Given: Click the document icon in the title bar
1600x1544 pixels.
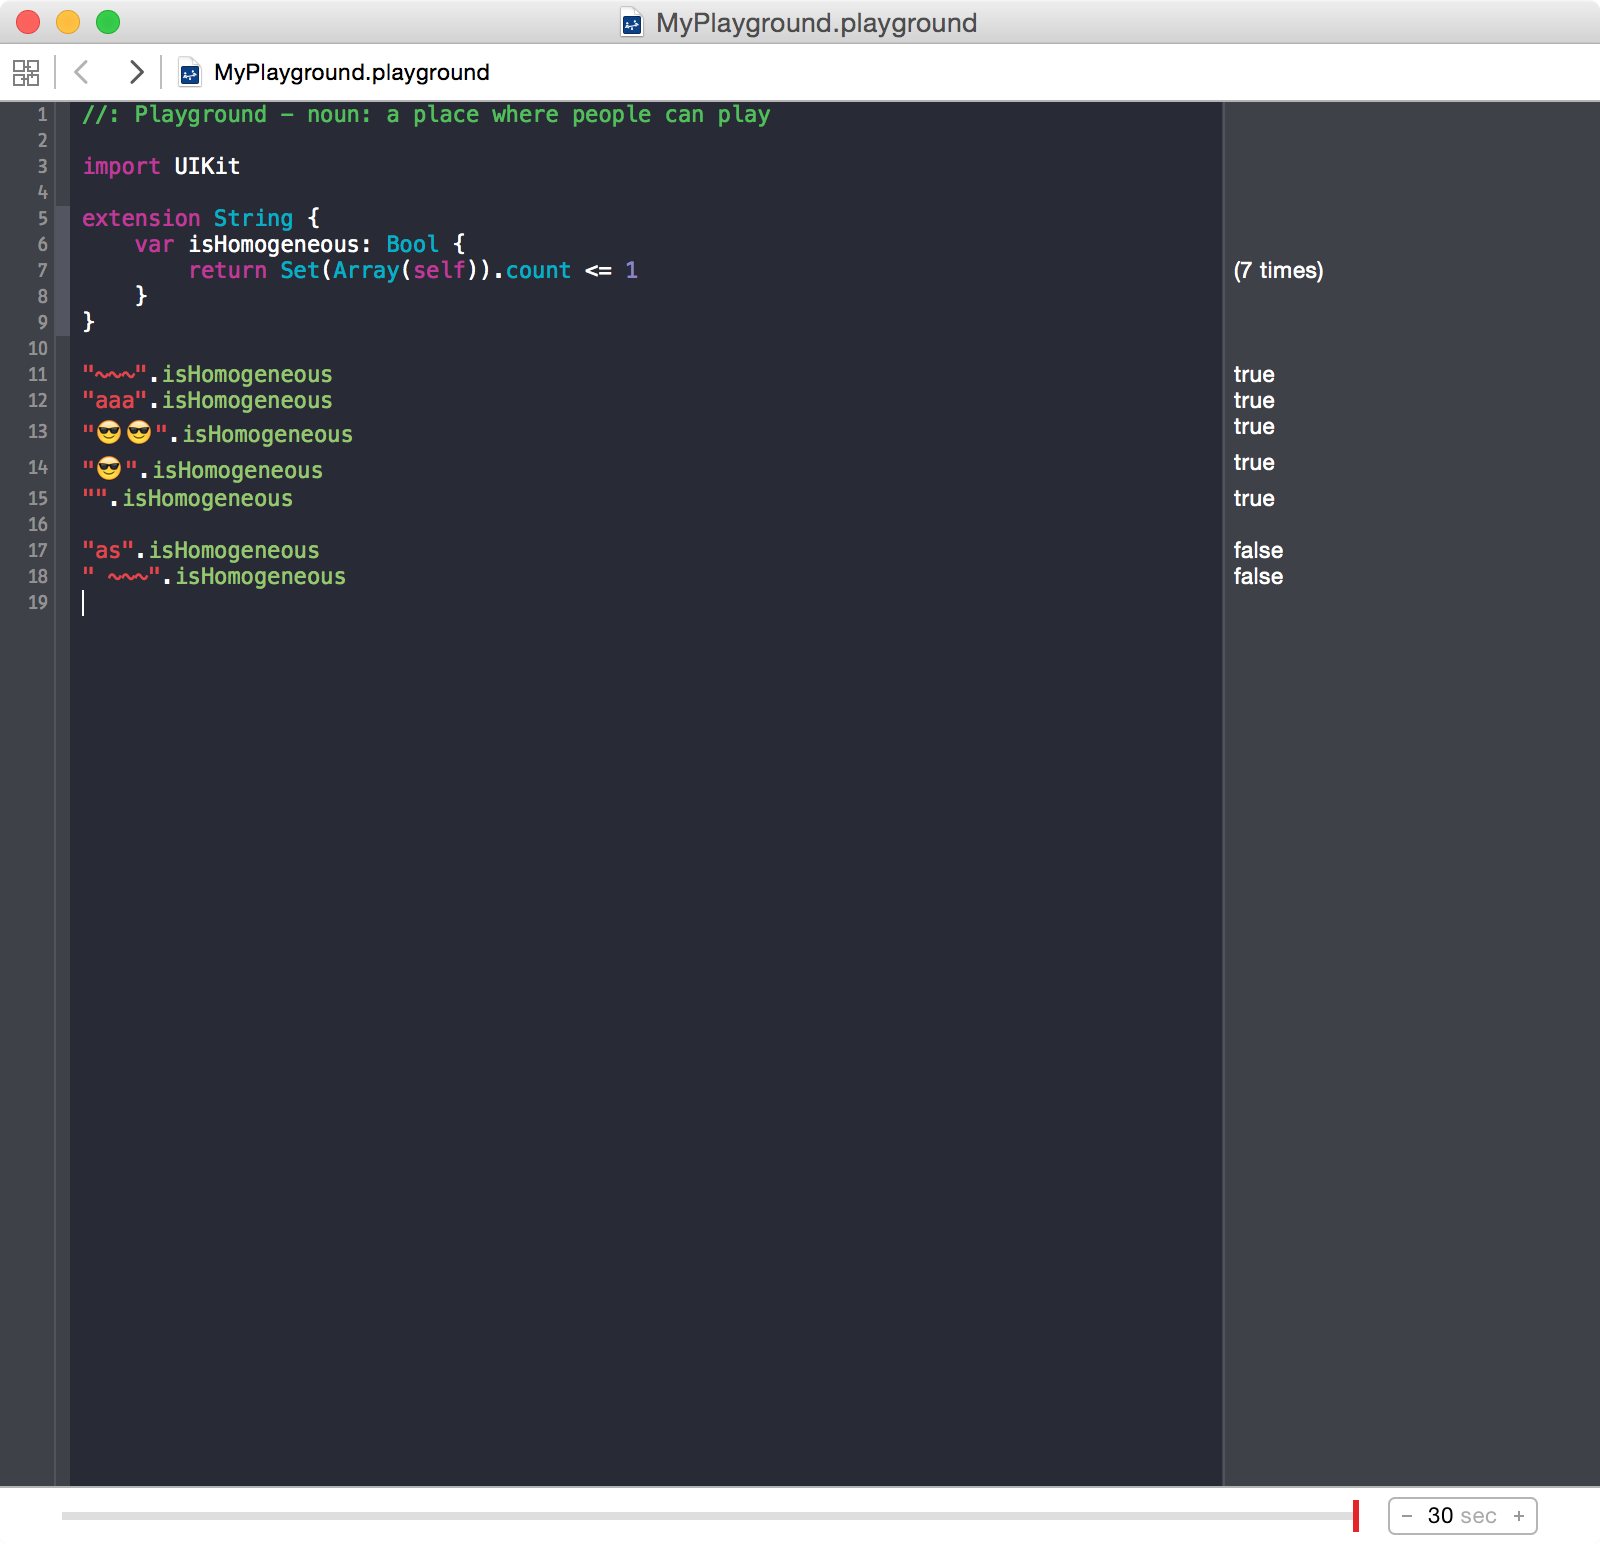Looking at the screenshot, I should (632, 22).
